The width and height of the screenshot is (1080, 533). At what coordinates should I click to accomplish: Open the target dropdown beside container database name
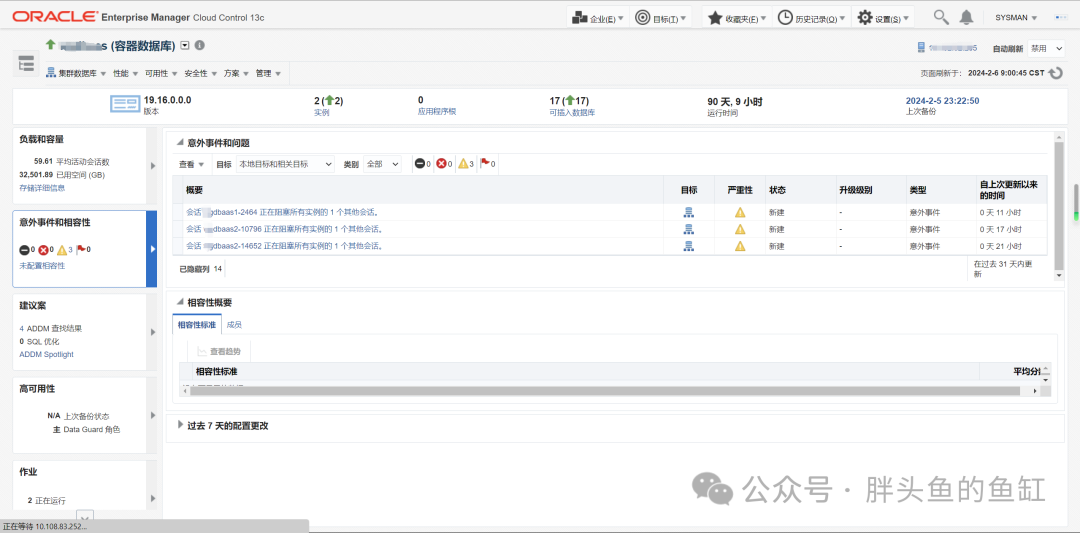(x=185, y=45)
